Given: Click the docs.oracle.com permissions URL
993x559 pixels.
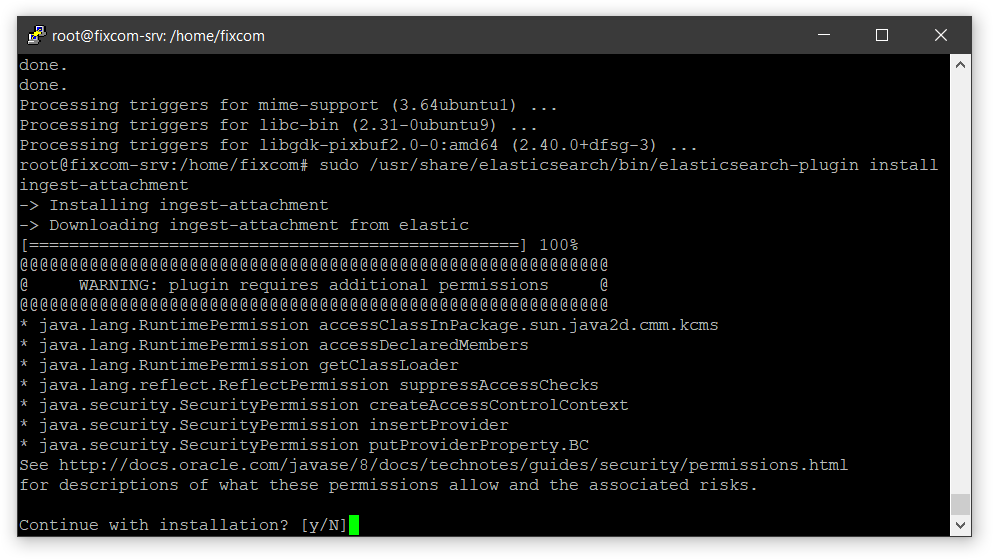Looking at the screenshot, I should 453,465.
